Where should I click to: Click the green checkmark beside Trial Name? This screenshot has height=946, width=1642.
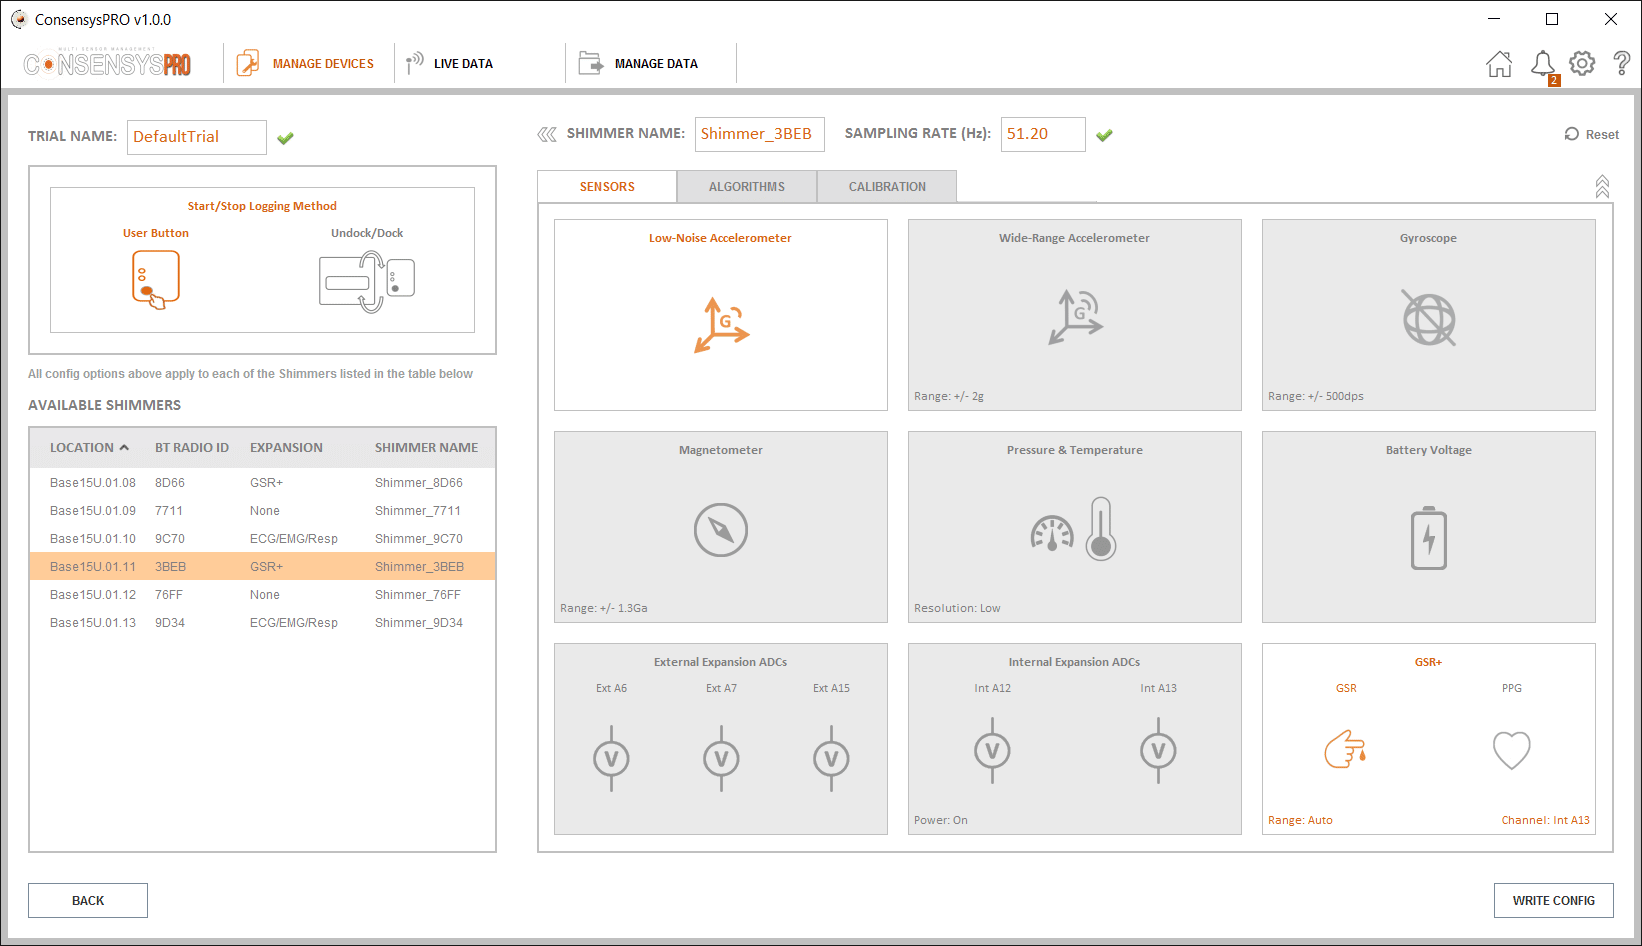pyautogui.click(x=286, y=138)
